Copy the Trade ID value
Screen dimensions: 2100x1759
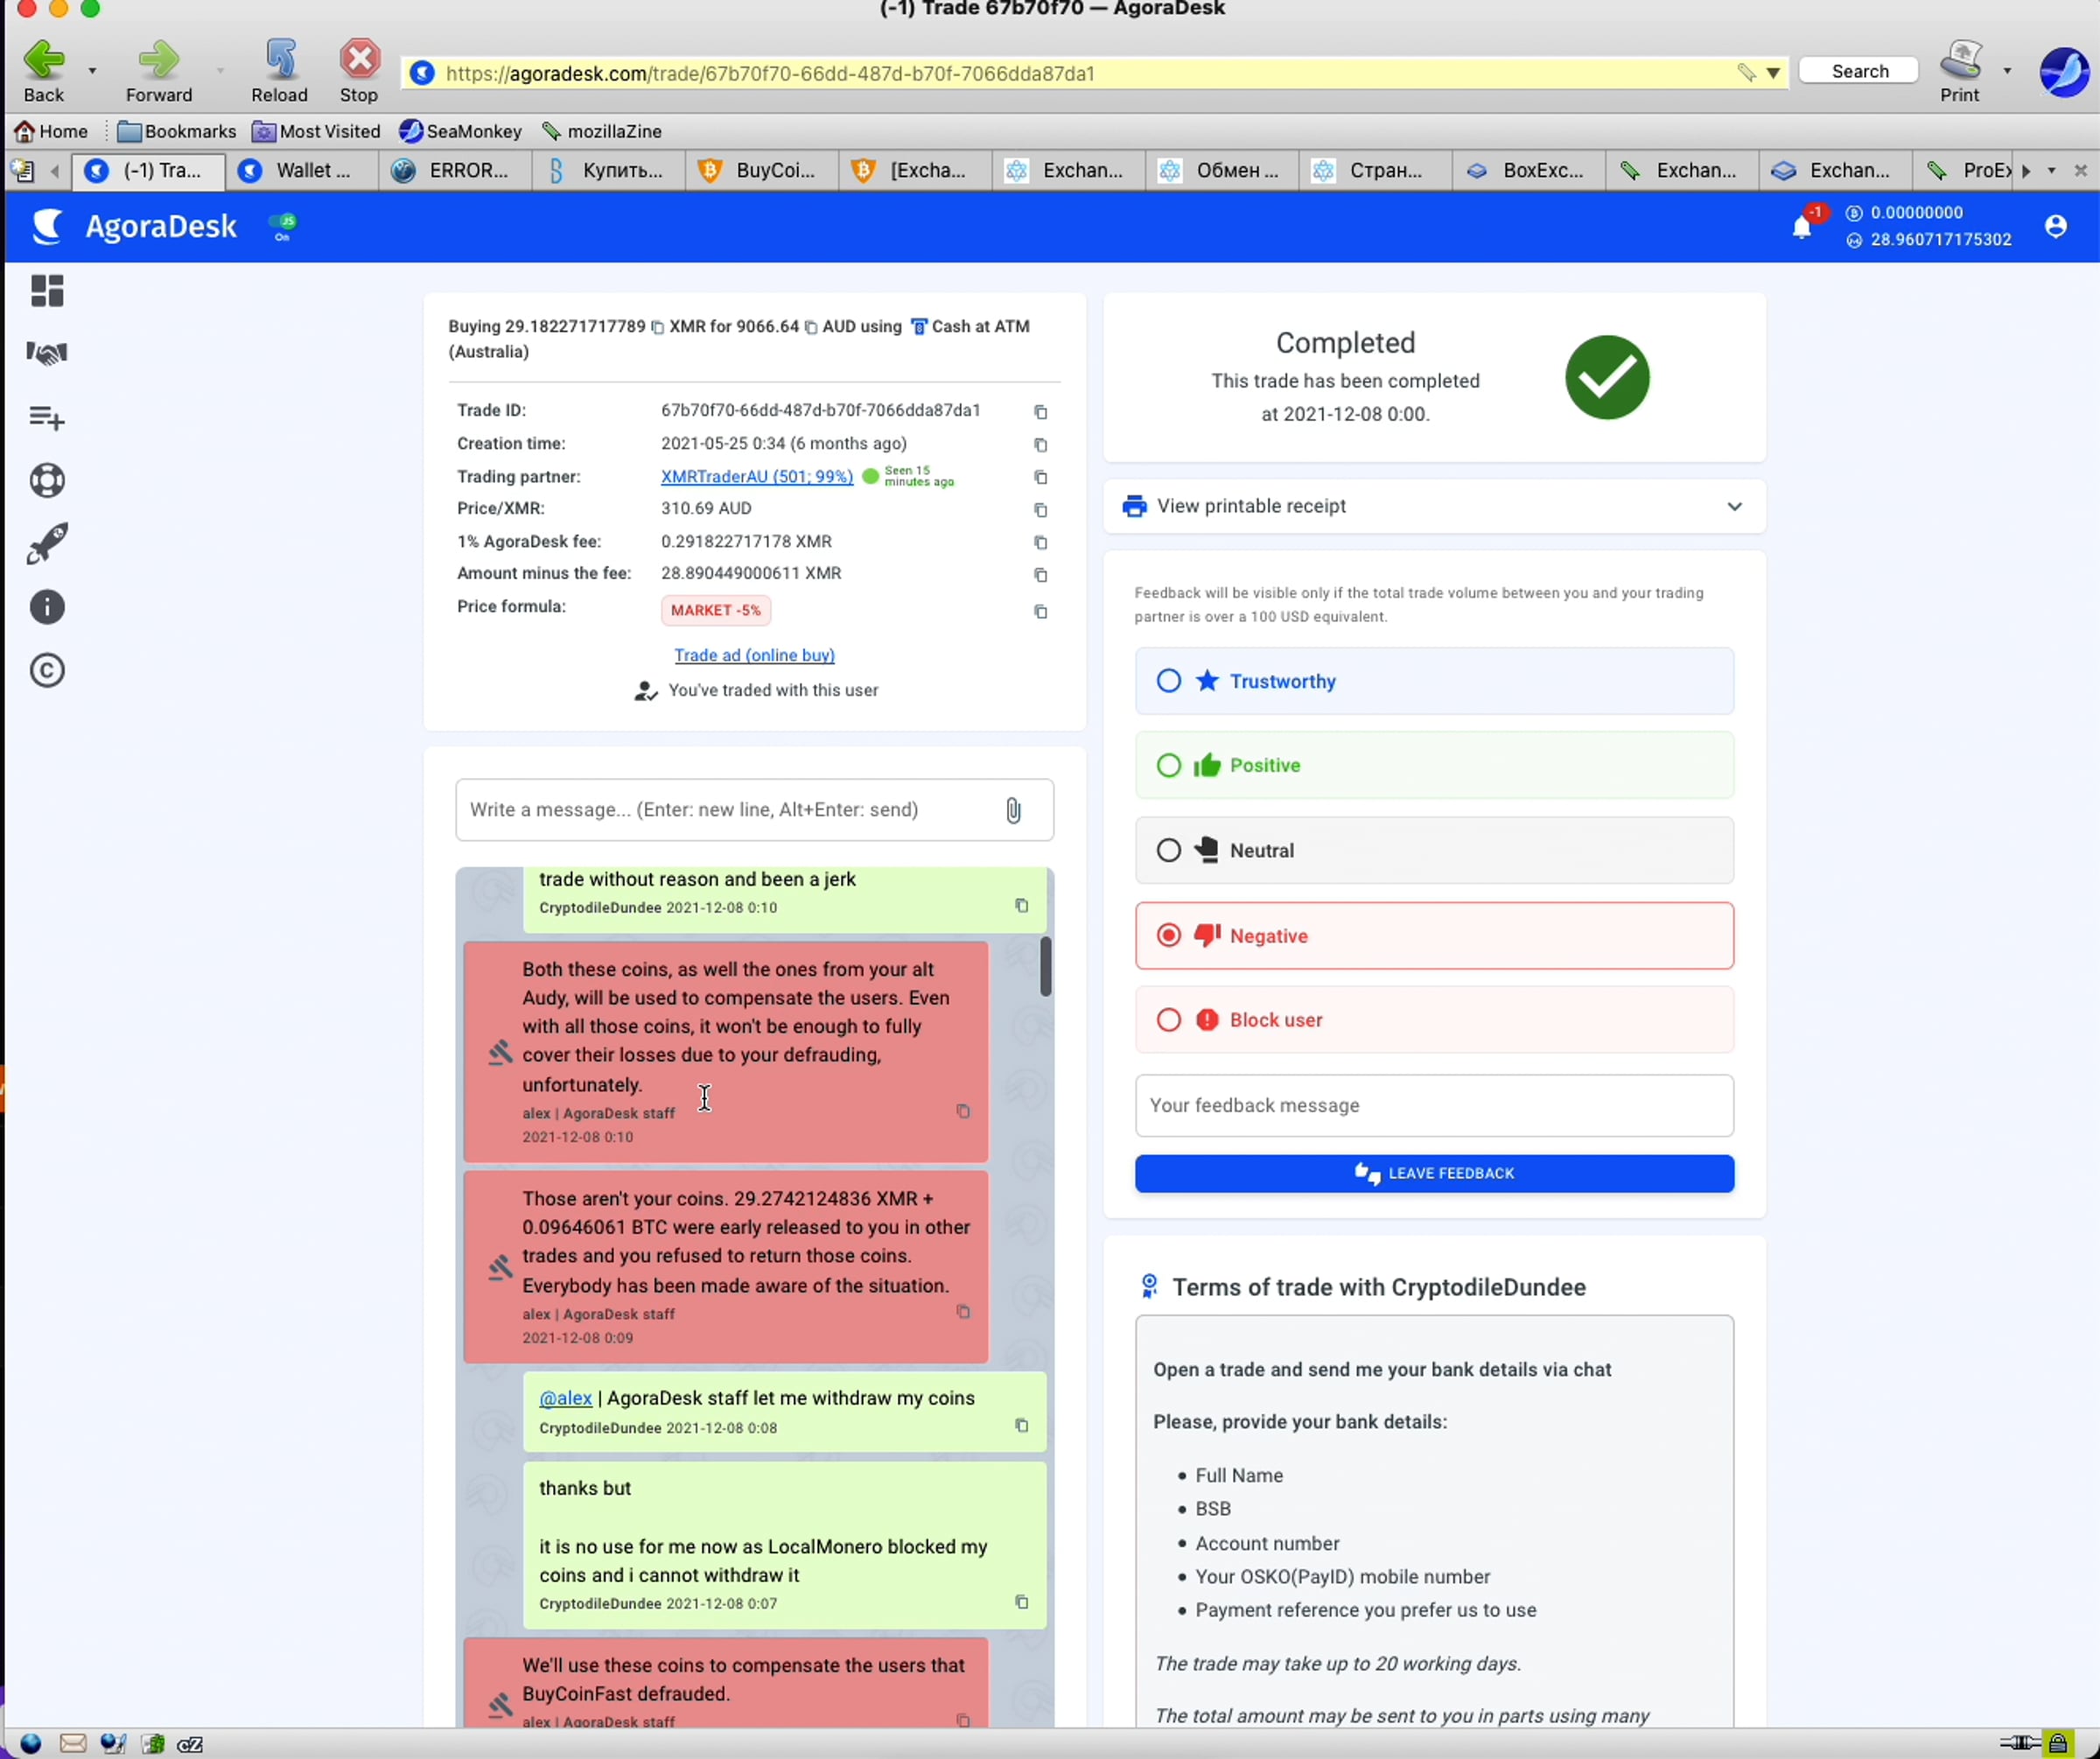[x=1040, y=412]
